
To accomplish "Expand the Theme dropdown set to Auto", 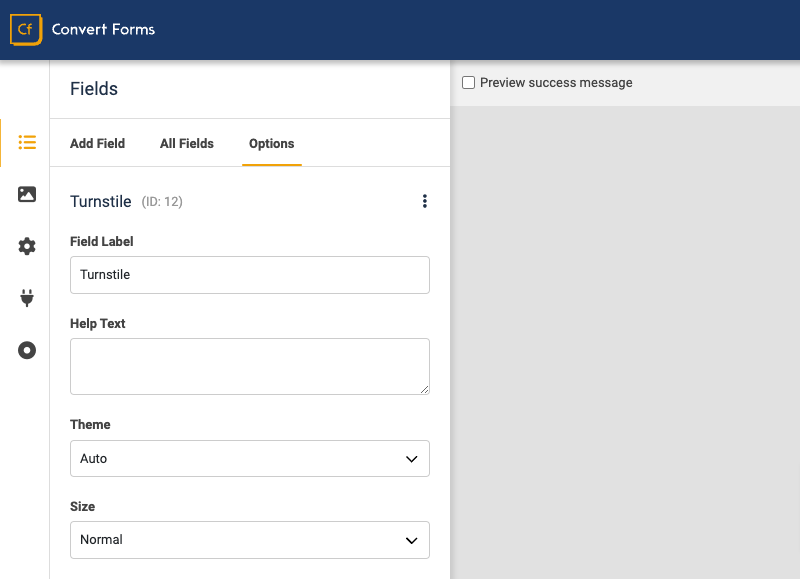I will pos(250,459).
